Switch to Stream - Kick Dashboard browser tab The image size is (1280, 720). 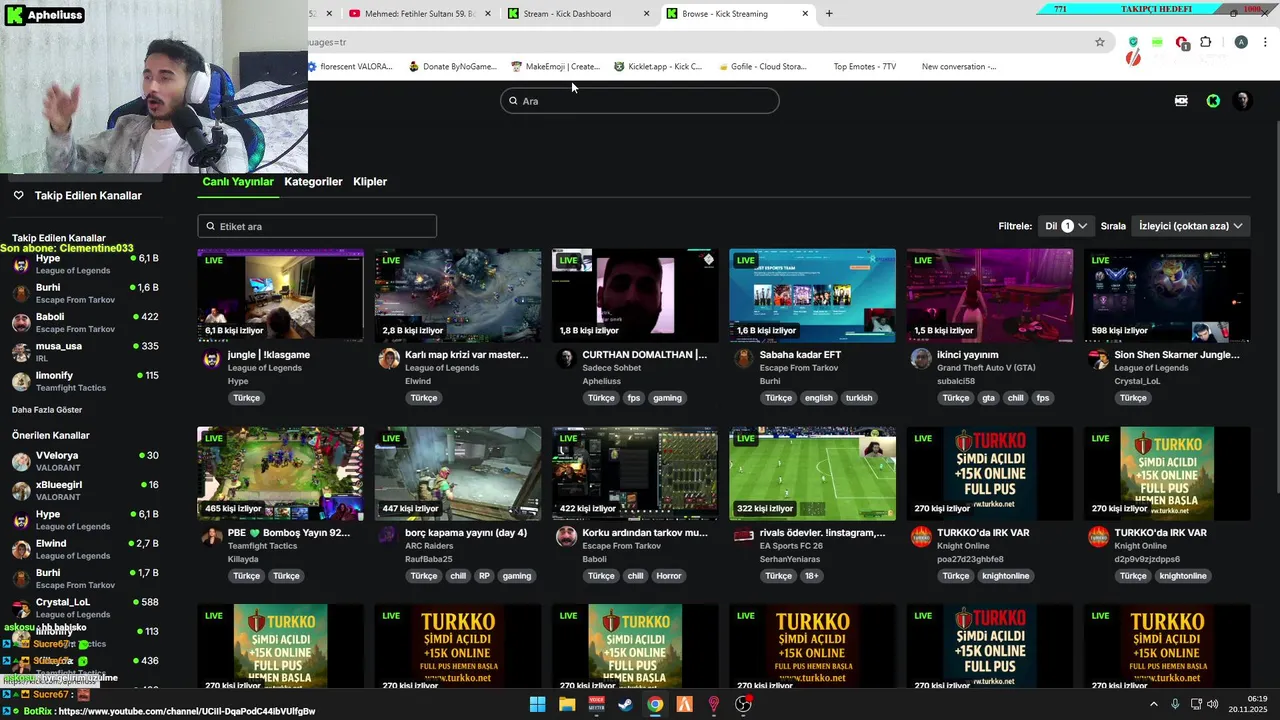[578, 14]
